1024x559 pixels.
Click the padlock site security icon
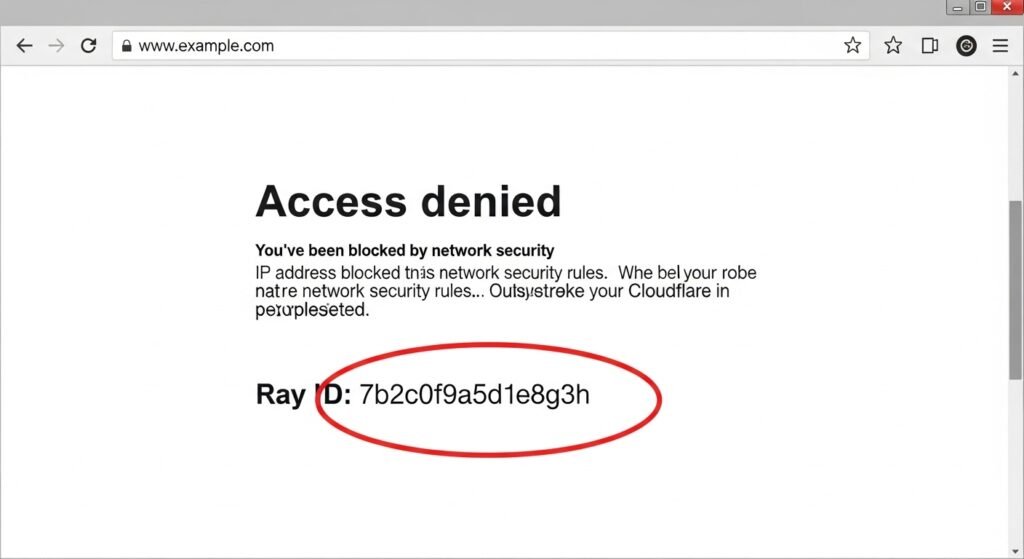pyautogui.click(x=126, y=46)
